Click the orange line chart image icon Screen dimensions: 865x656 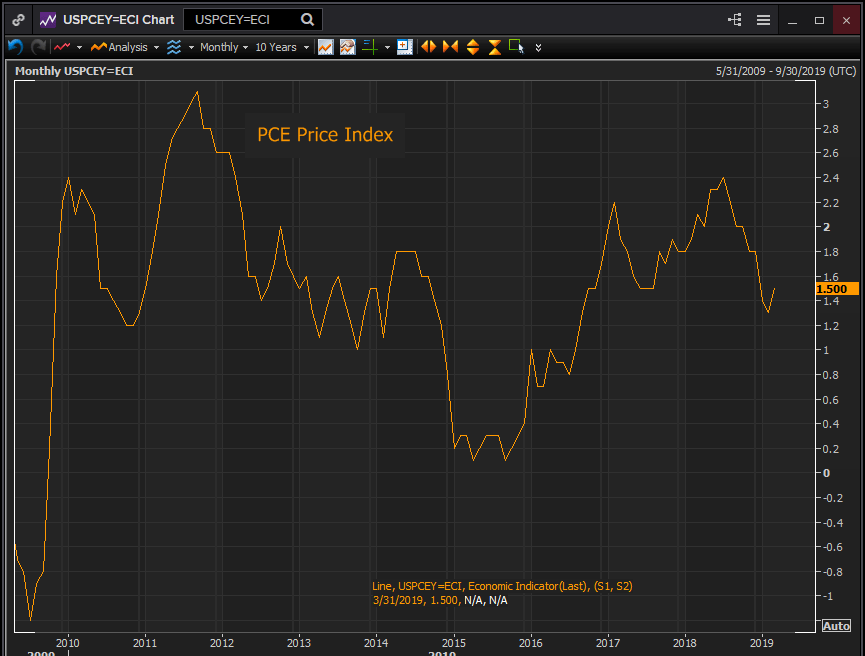tap(325, 47)
